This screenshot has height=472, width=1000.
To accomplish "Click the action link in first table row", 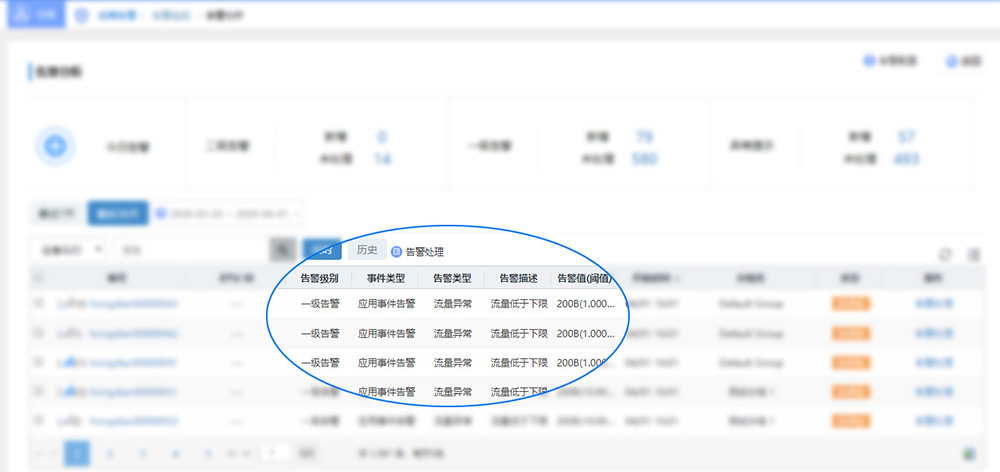I will pos(933,303).
